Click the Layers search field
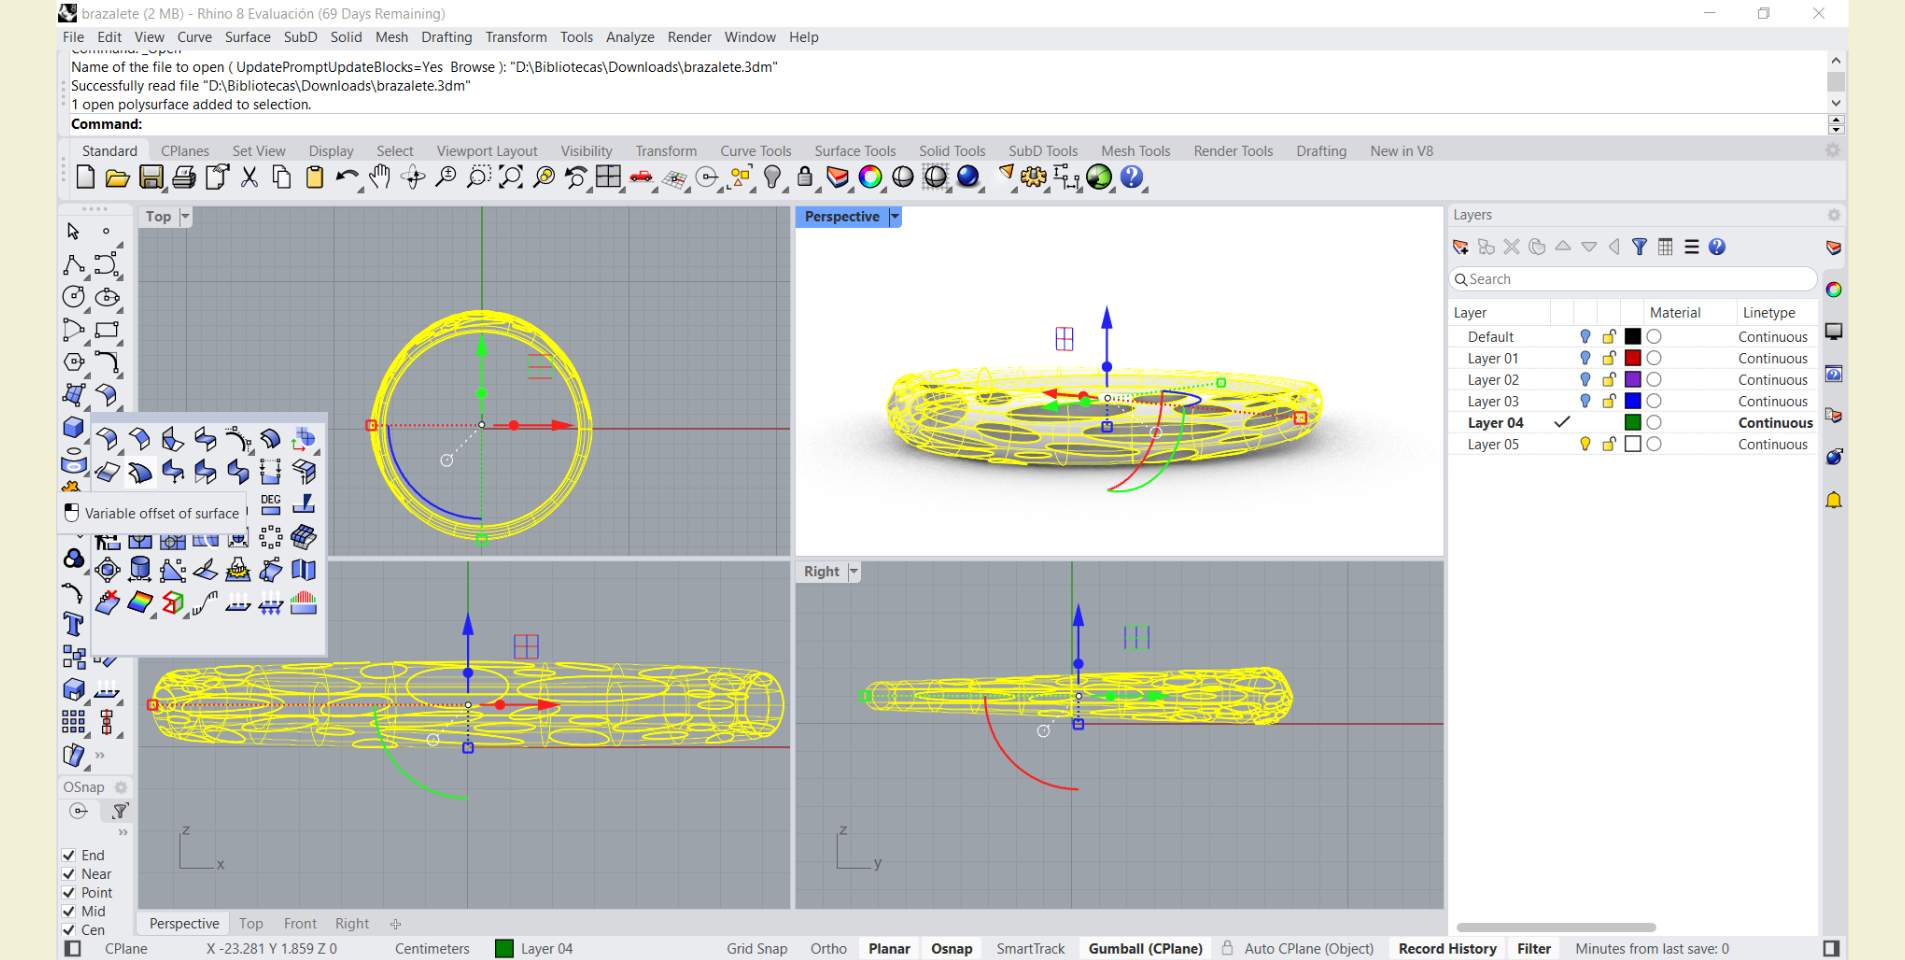Image resolution: width=1905 pixels, height=960 pixels. click(1633, 279)
